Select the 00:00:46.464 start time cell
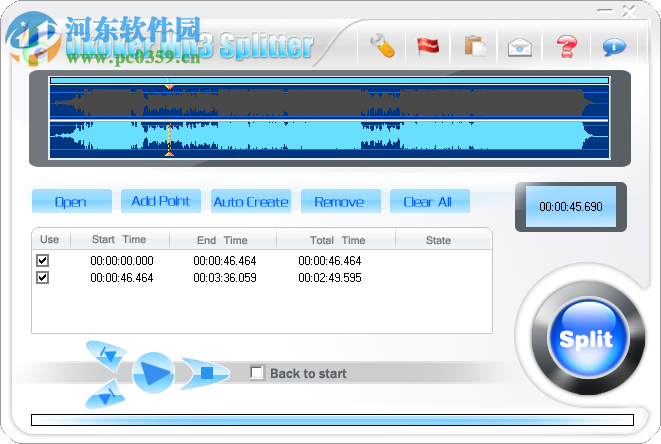 pos(122,277)
